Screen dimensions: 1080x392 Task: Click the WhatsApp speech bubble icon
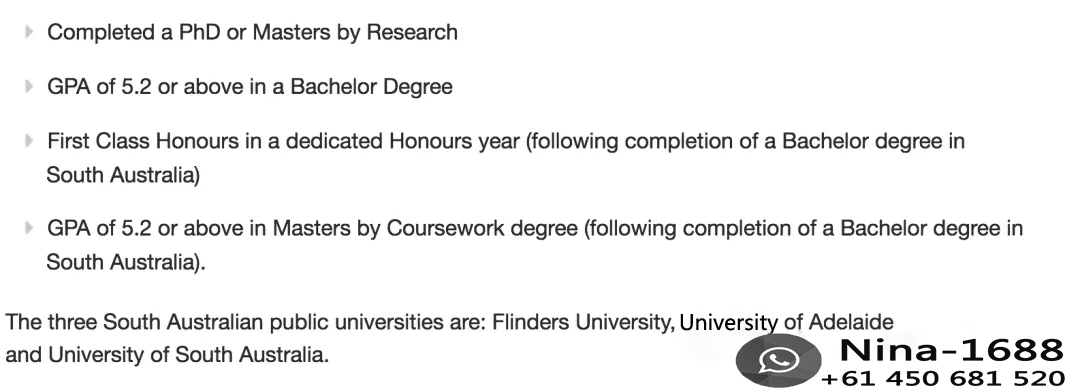778,360
